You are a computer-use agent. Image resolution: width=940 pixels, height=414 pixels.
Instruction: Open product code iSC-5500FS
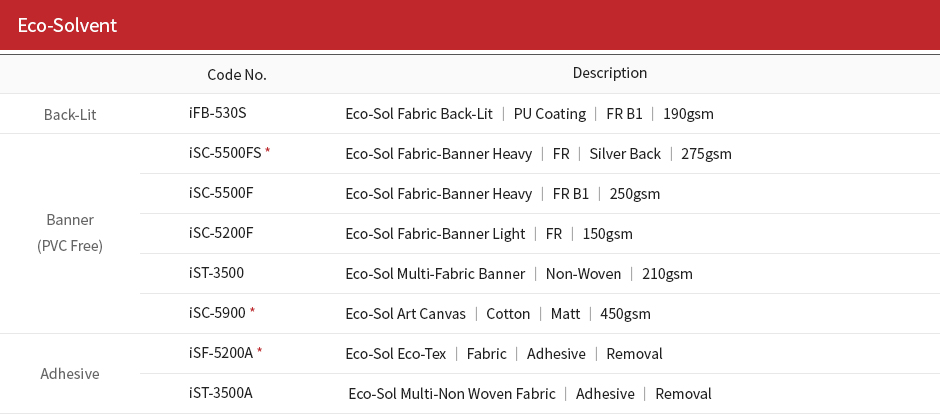[225, 152]
